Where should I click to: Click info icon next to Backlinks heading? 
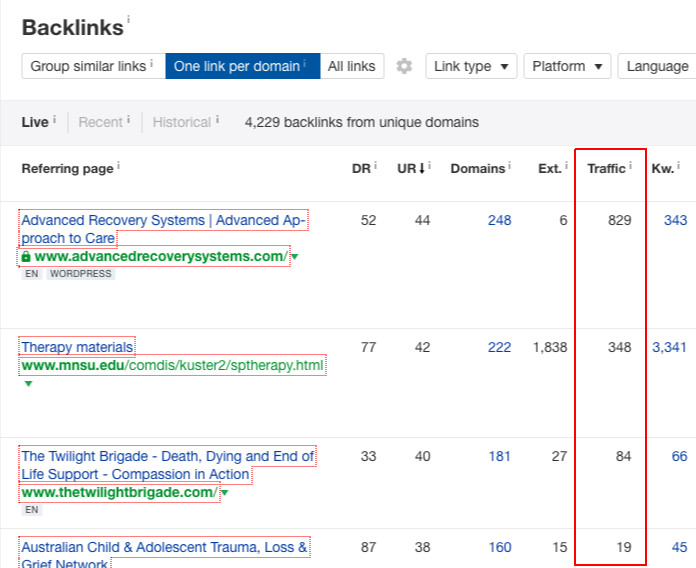click(128, 20)
